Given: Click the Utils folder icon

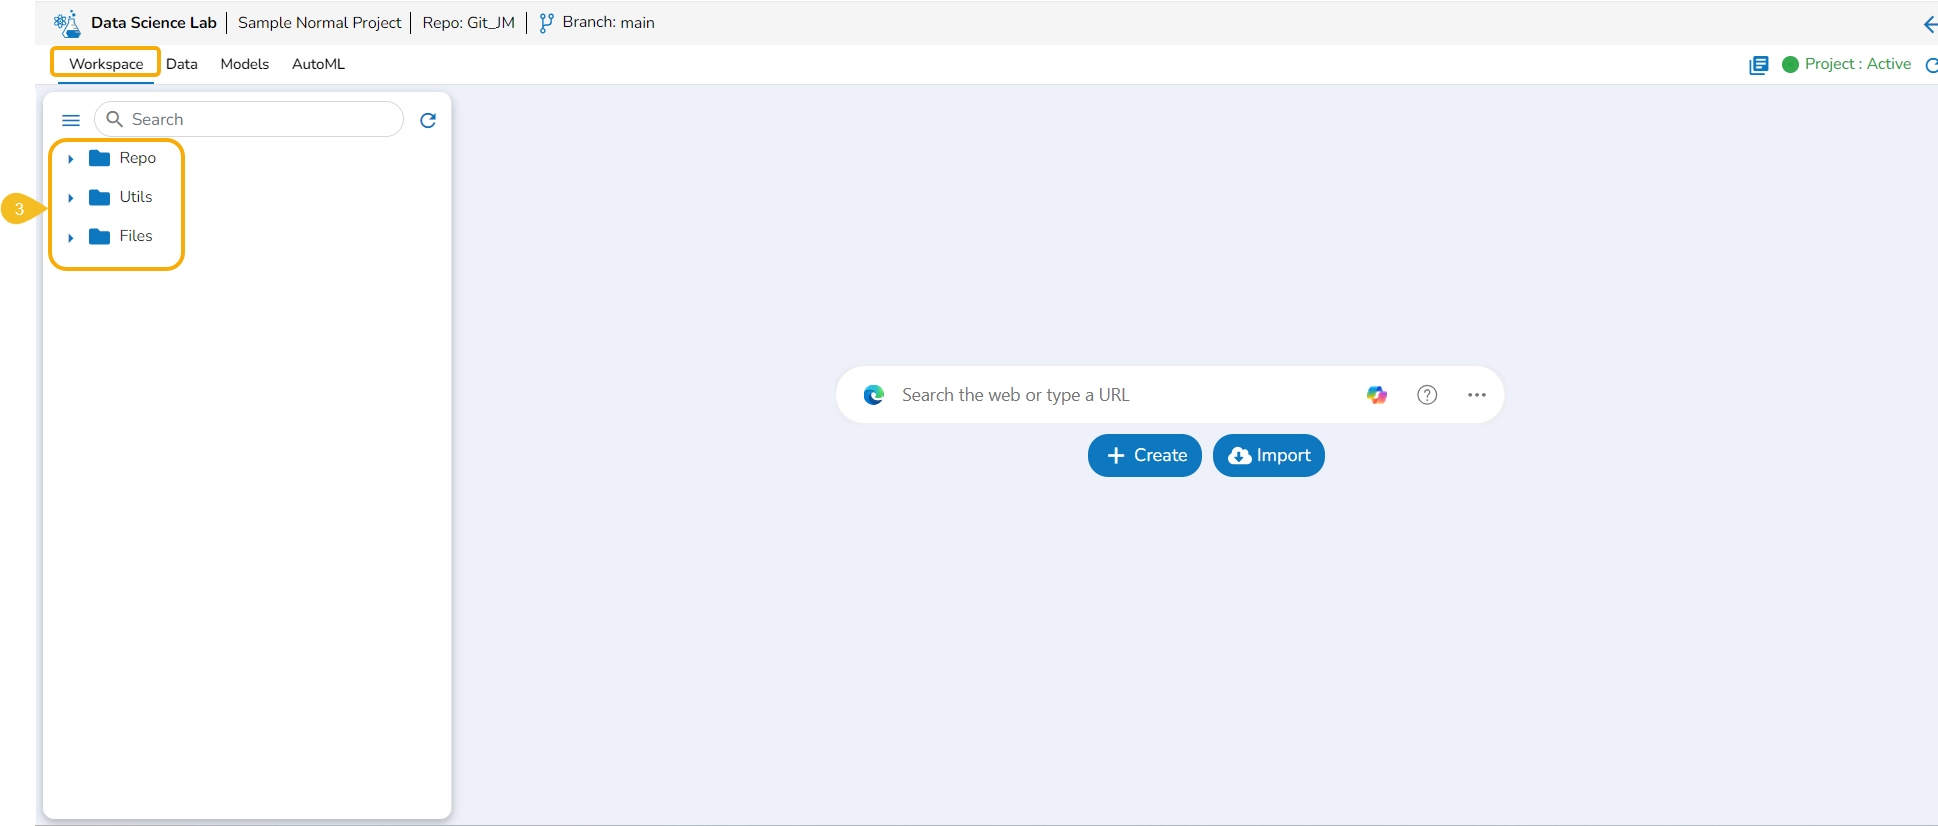Looking at the screenshot, I should [x=99, y=197].
